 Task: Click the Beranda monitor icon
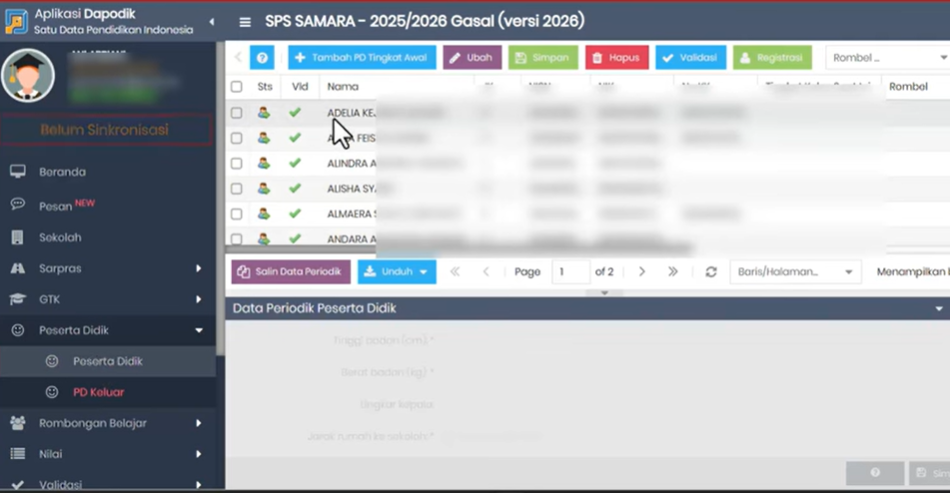18,171
